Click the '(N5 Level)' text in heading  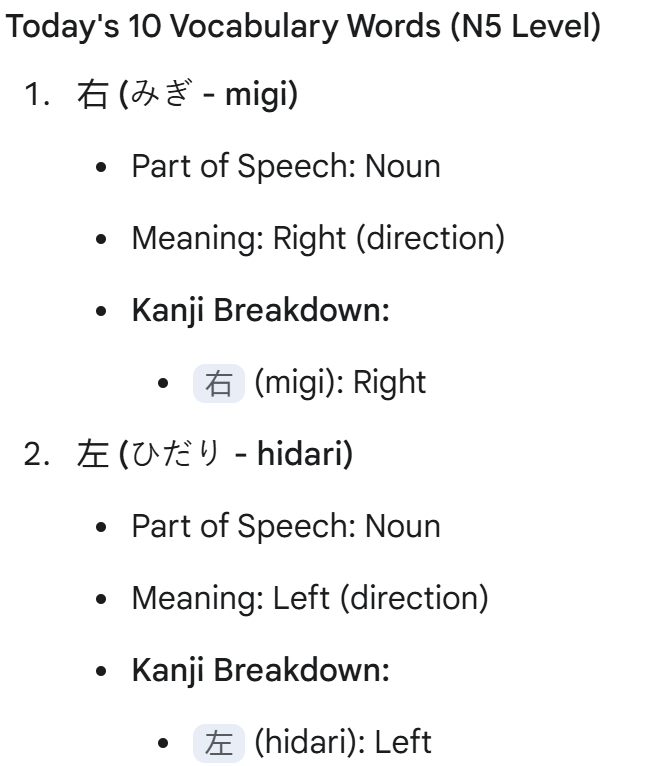(525, 26)
